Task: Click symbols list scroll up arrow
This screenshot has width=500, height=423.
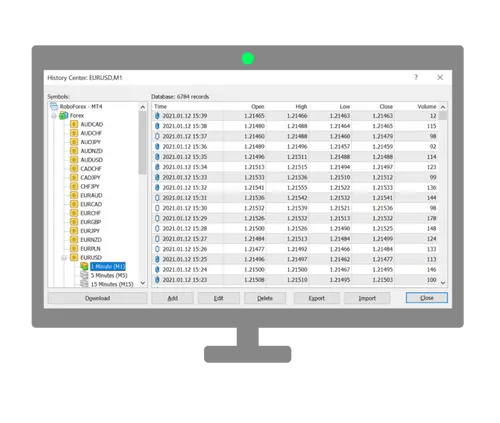Action: [143, 107]
